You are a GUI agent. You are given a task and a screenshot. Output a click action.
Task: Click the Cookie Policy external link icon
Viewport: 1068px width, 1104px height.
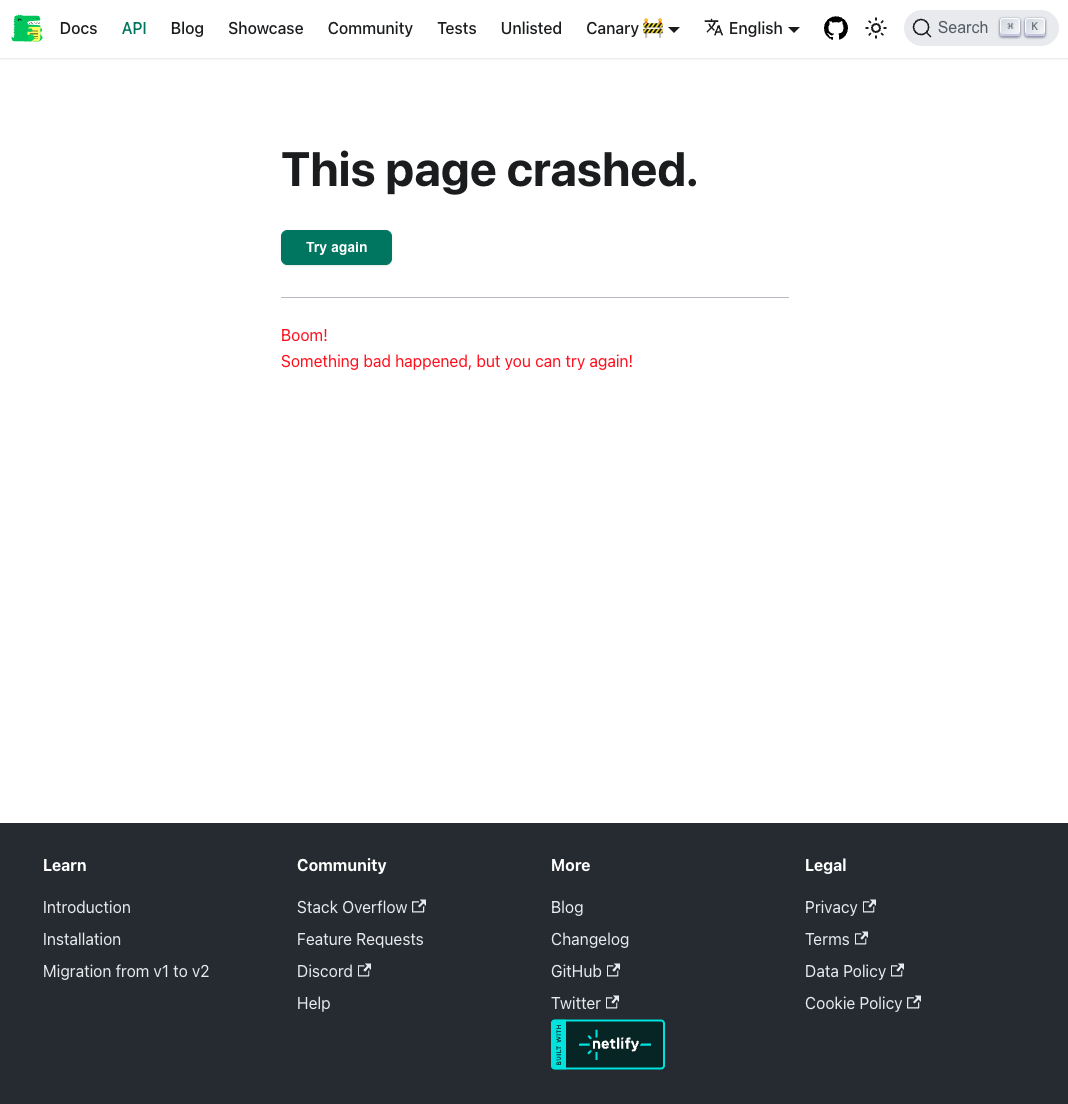[914, 1002]
